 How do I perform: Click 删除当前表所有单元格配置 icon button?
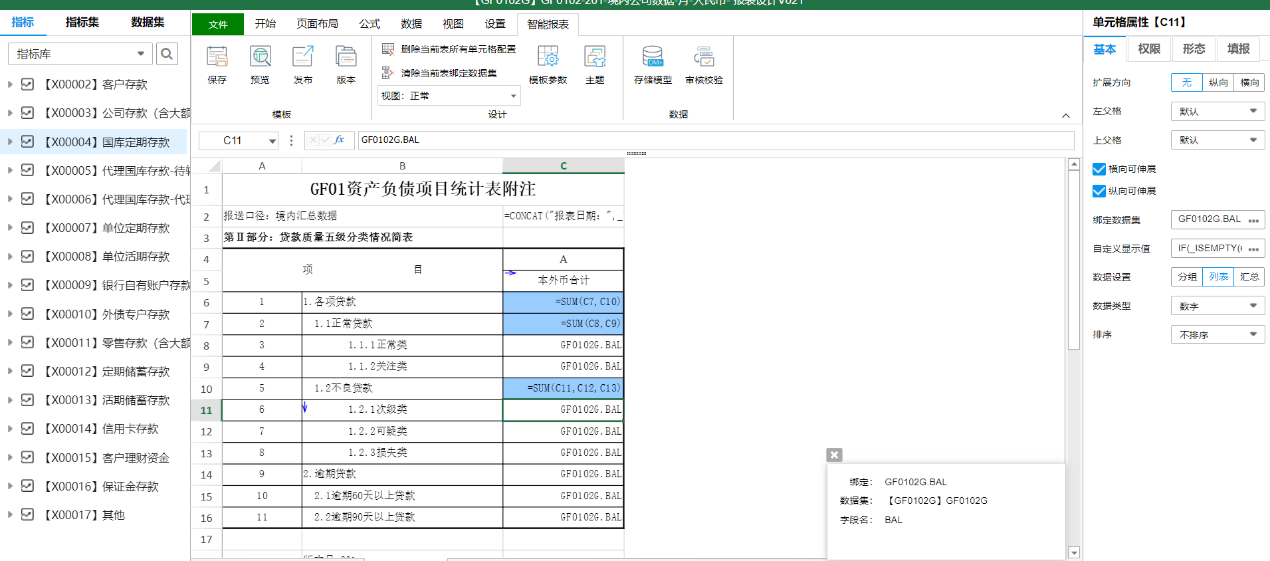(x=389, y=48)
